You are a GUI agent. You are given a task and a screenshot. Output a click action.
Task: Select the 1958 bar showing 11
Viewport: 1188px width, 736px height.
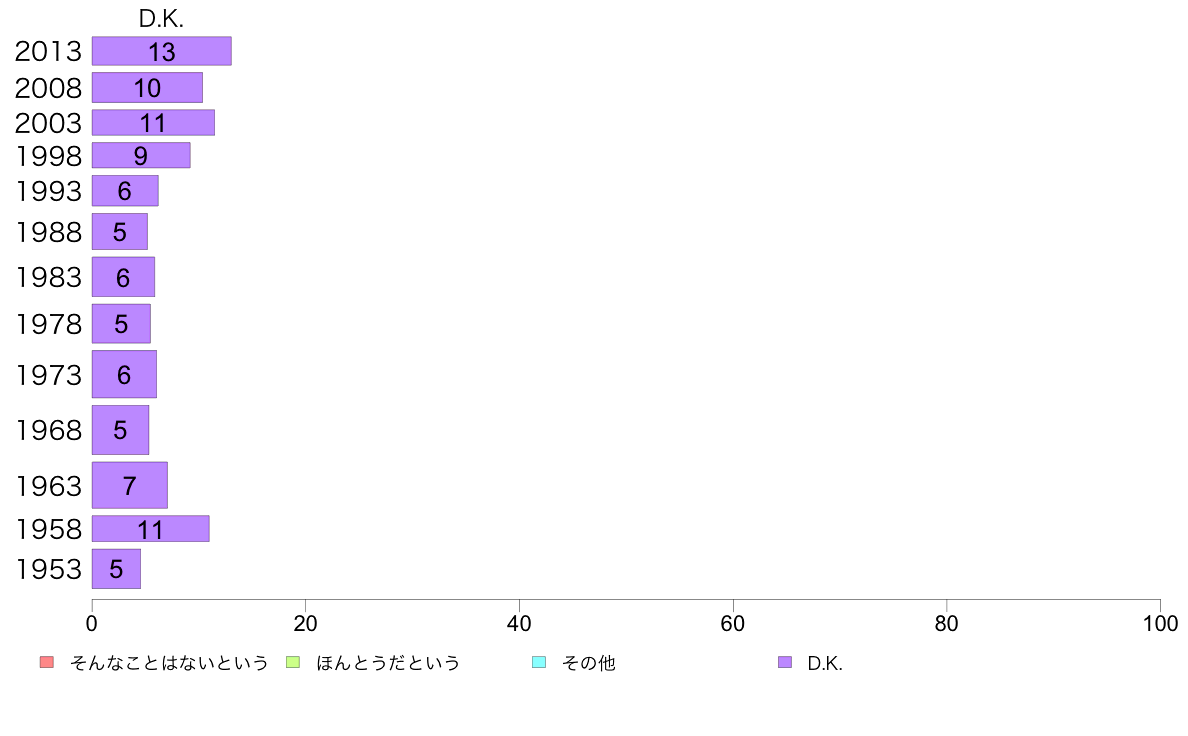point(151,529)
